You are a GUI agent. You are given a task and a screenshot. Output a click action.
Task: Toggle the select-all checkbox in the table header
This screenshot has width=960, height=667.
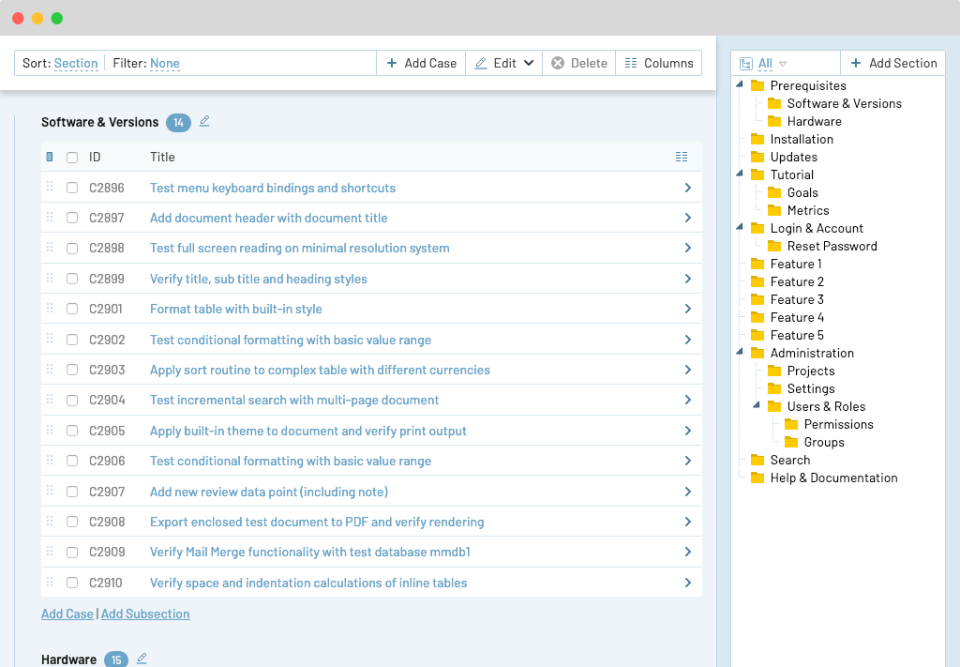coord(72,157)
